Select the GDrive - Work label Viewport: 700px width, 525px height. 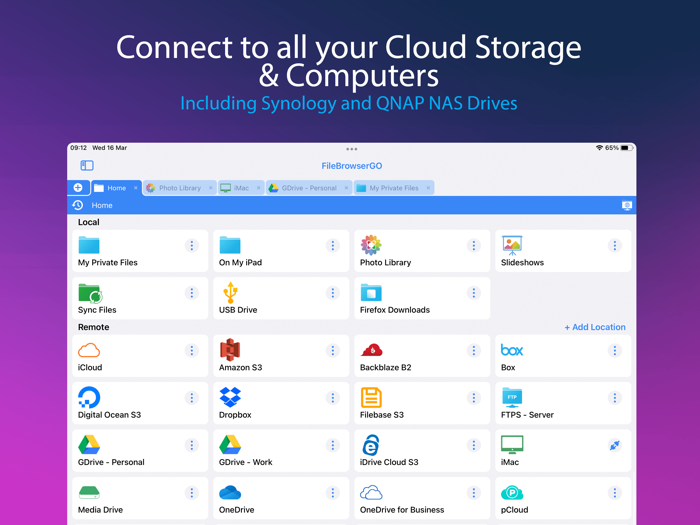coord(246,462)
